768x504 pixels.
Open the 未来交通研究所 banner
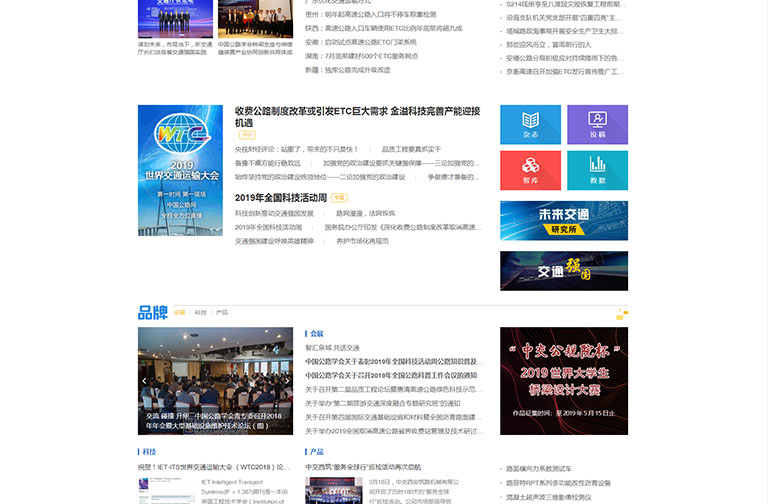564,221
